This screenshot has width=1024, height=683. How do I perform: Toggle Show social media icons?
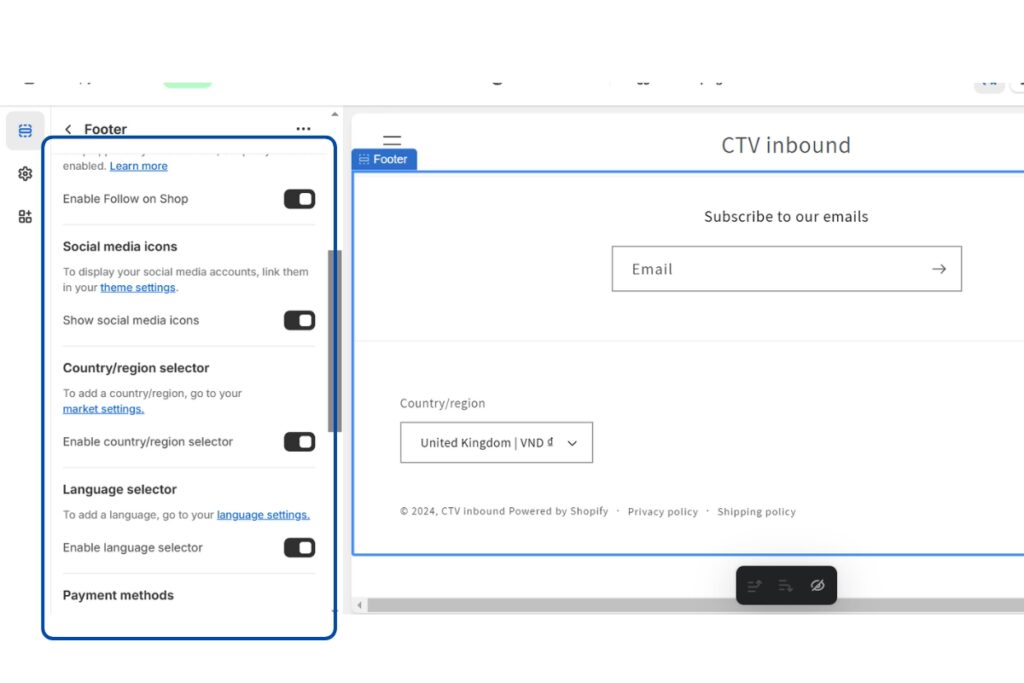[x=299, y=321]
